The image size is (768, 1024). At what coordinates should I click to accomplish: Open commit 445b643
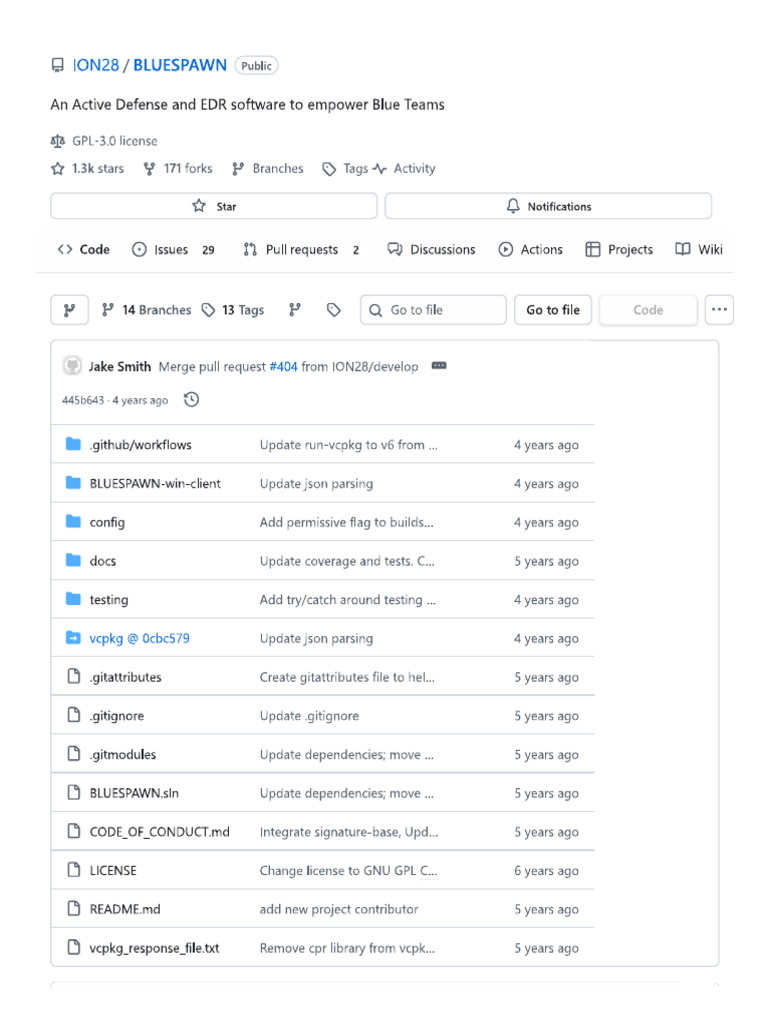82,400
